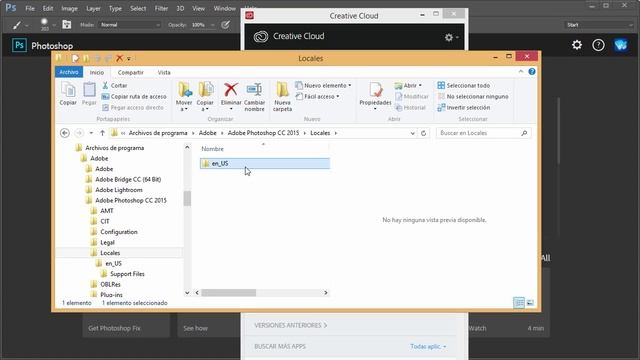Click the navigation tree vertical scrollbar thumb
The image size is (640, 360).
(187, 199)
